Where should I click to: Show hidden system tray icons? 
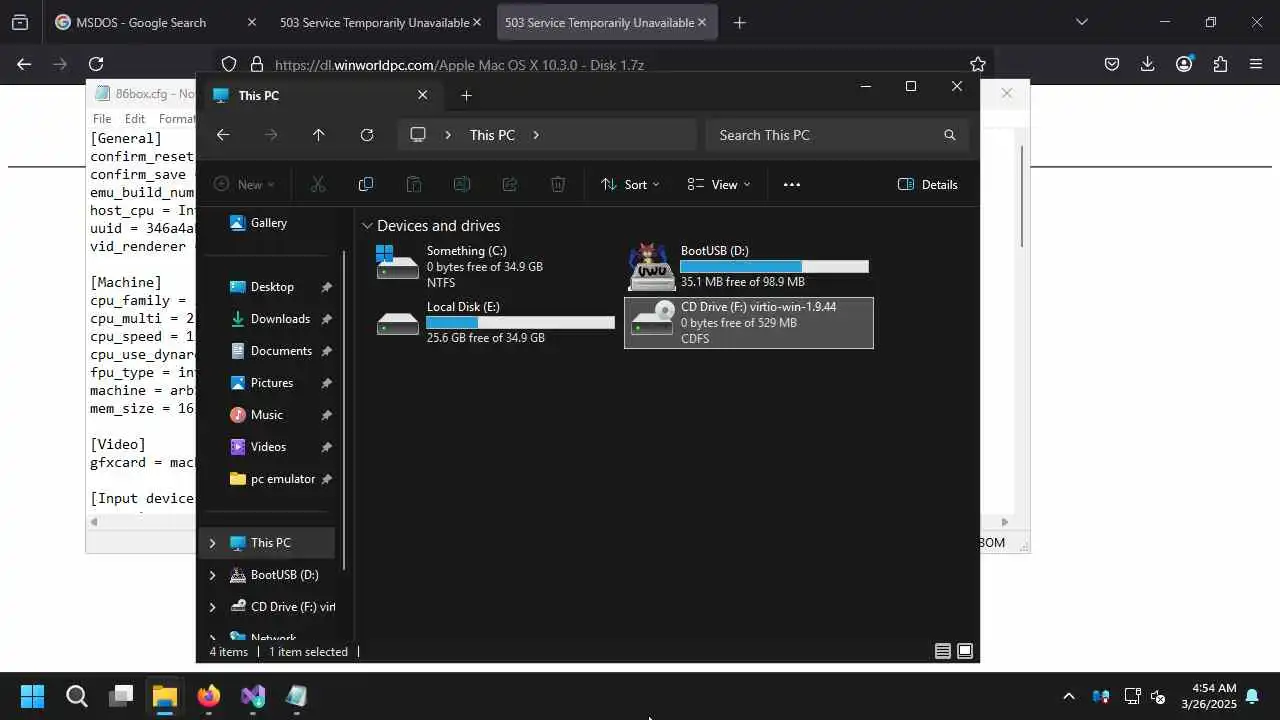[x=1069, y=696]
